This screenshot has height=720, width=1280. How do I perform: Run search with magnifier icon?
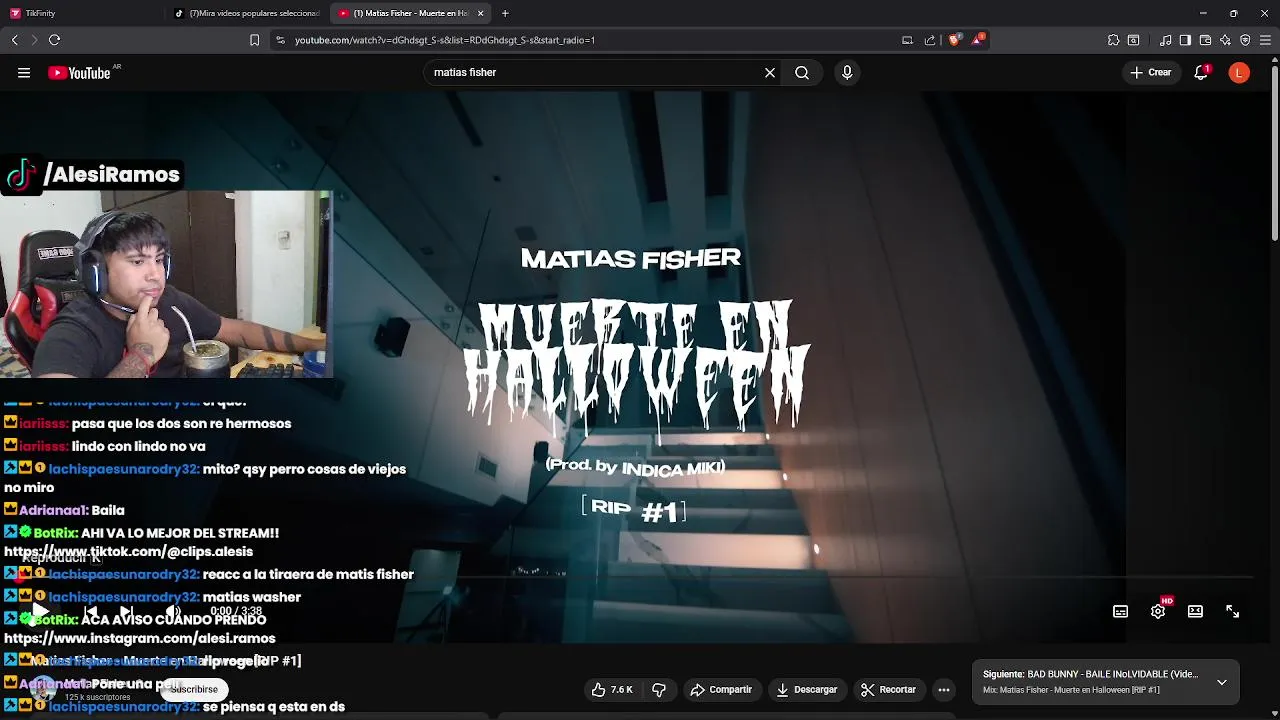click(x=802, y=73)
